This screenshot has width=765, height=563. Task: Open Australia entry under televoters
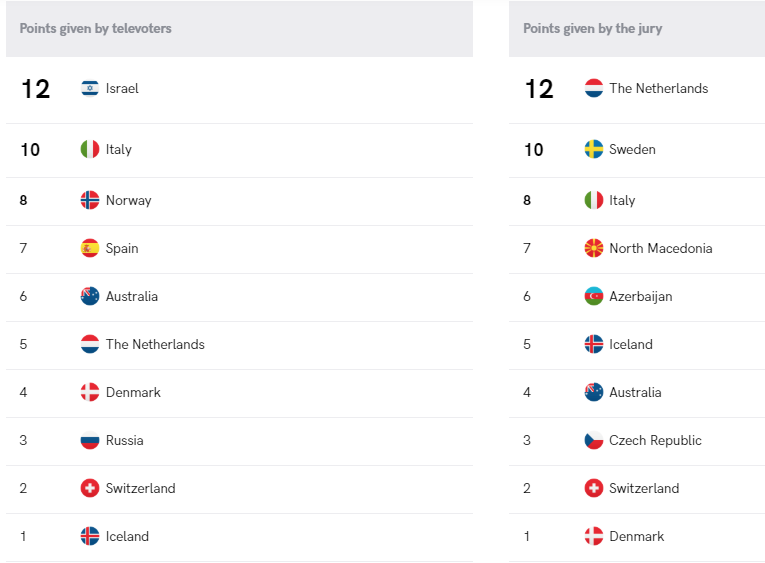click(132, 296)
